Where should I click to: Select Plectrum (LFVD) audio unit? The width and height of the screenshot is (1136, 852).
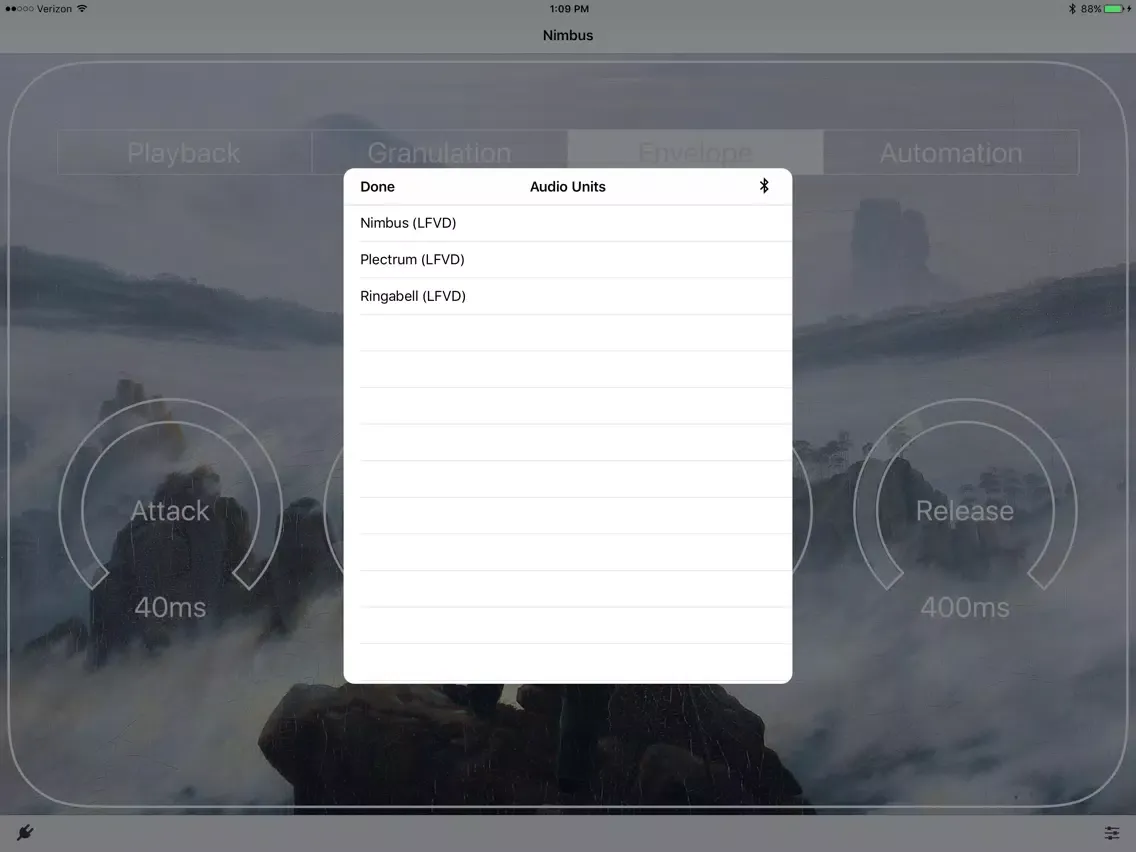[567, 259]
